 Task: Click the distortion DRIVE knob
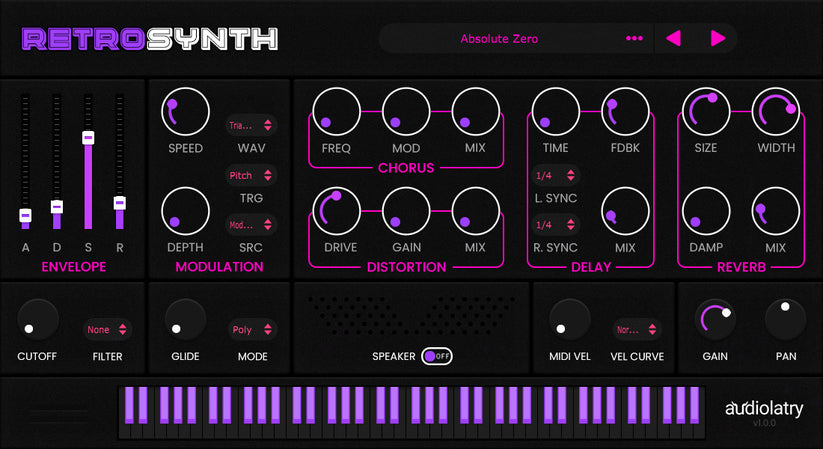336,211
